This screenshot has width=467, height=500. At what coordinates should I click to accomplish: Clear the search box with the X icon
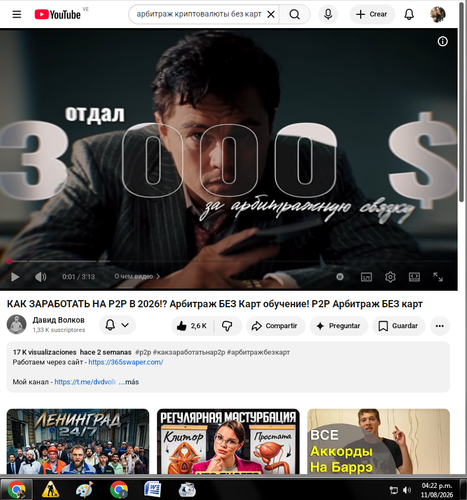271,14
